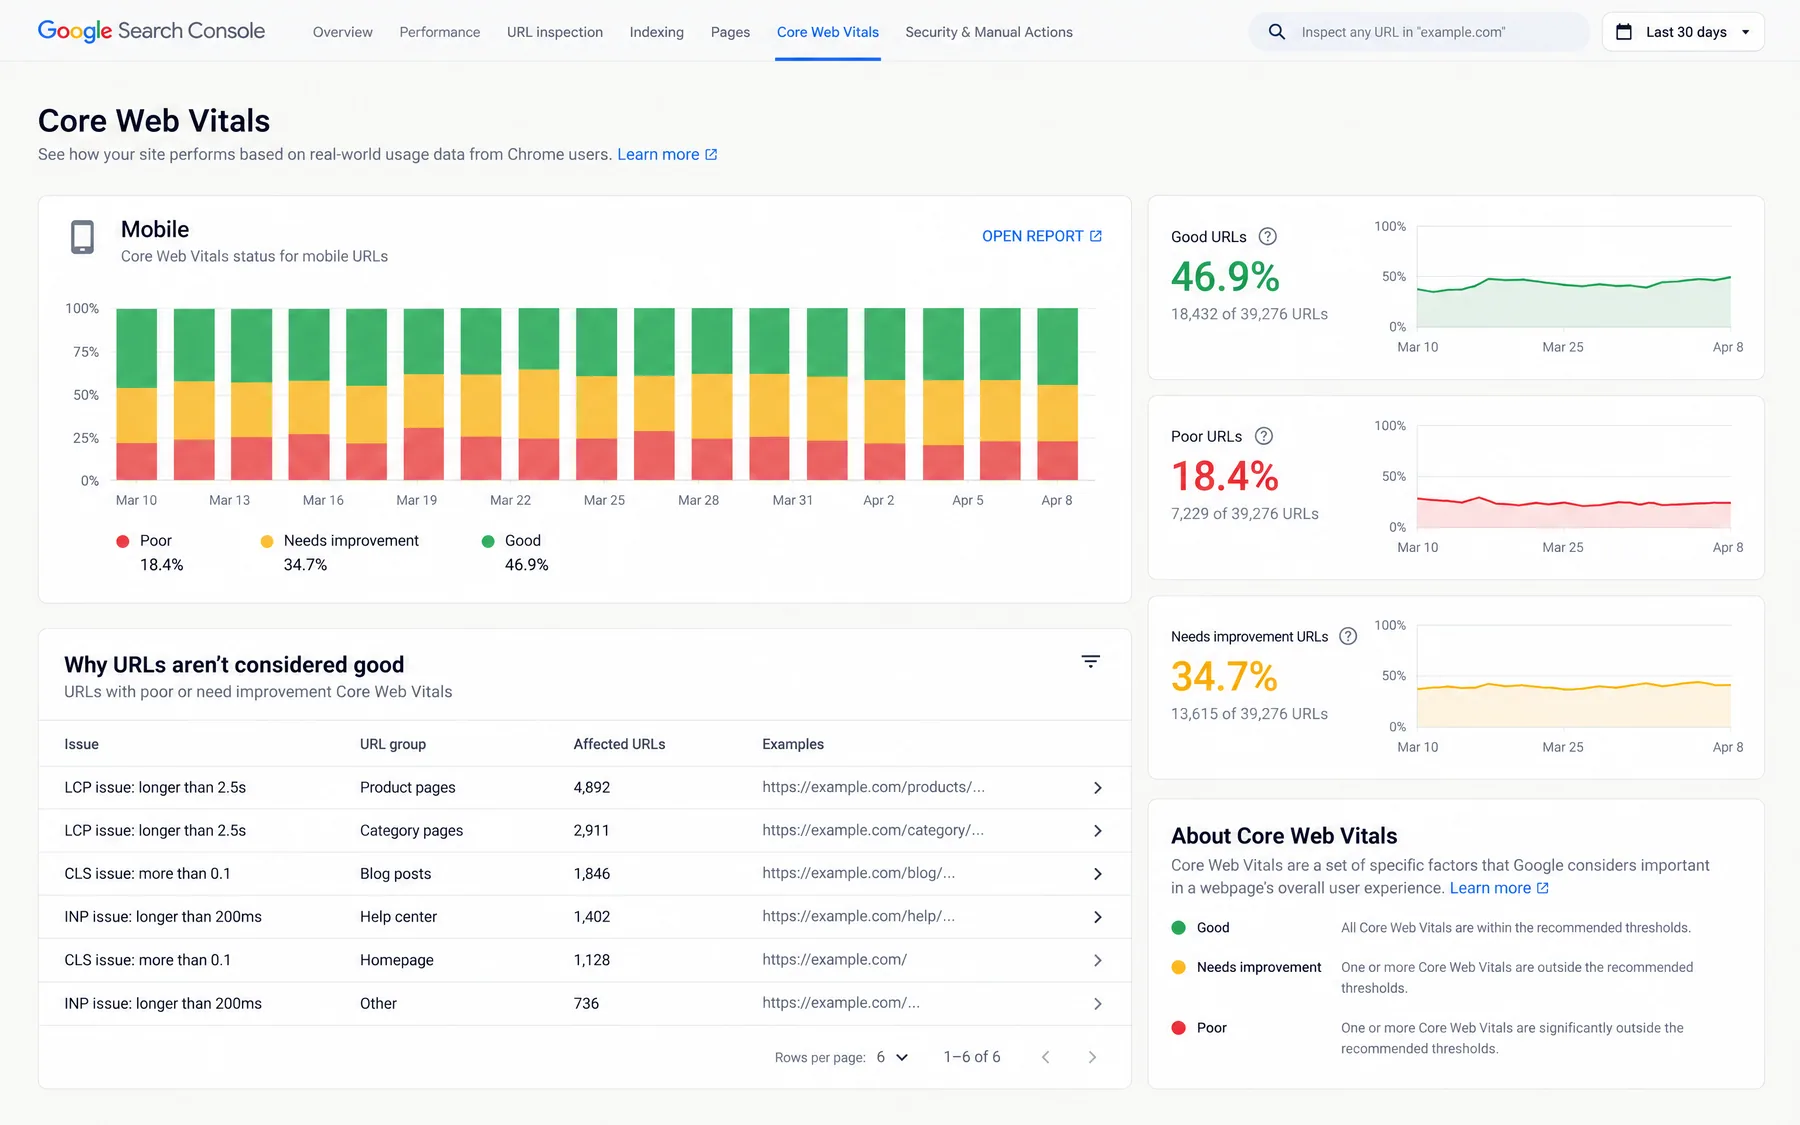
Task: Click https://example.com/category/... example URL
Action: (x=873, y=830)
